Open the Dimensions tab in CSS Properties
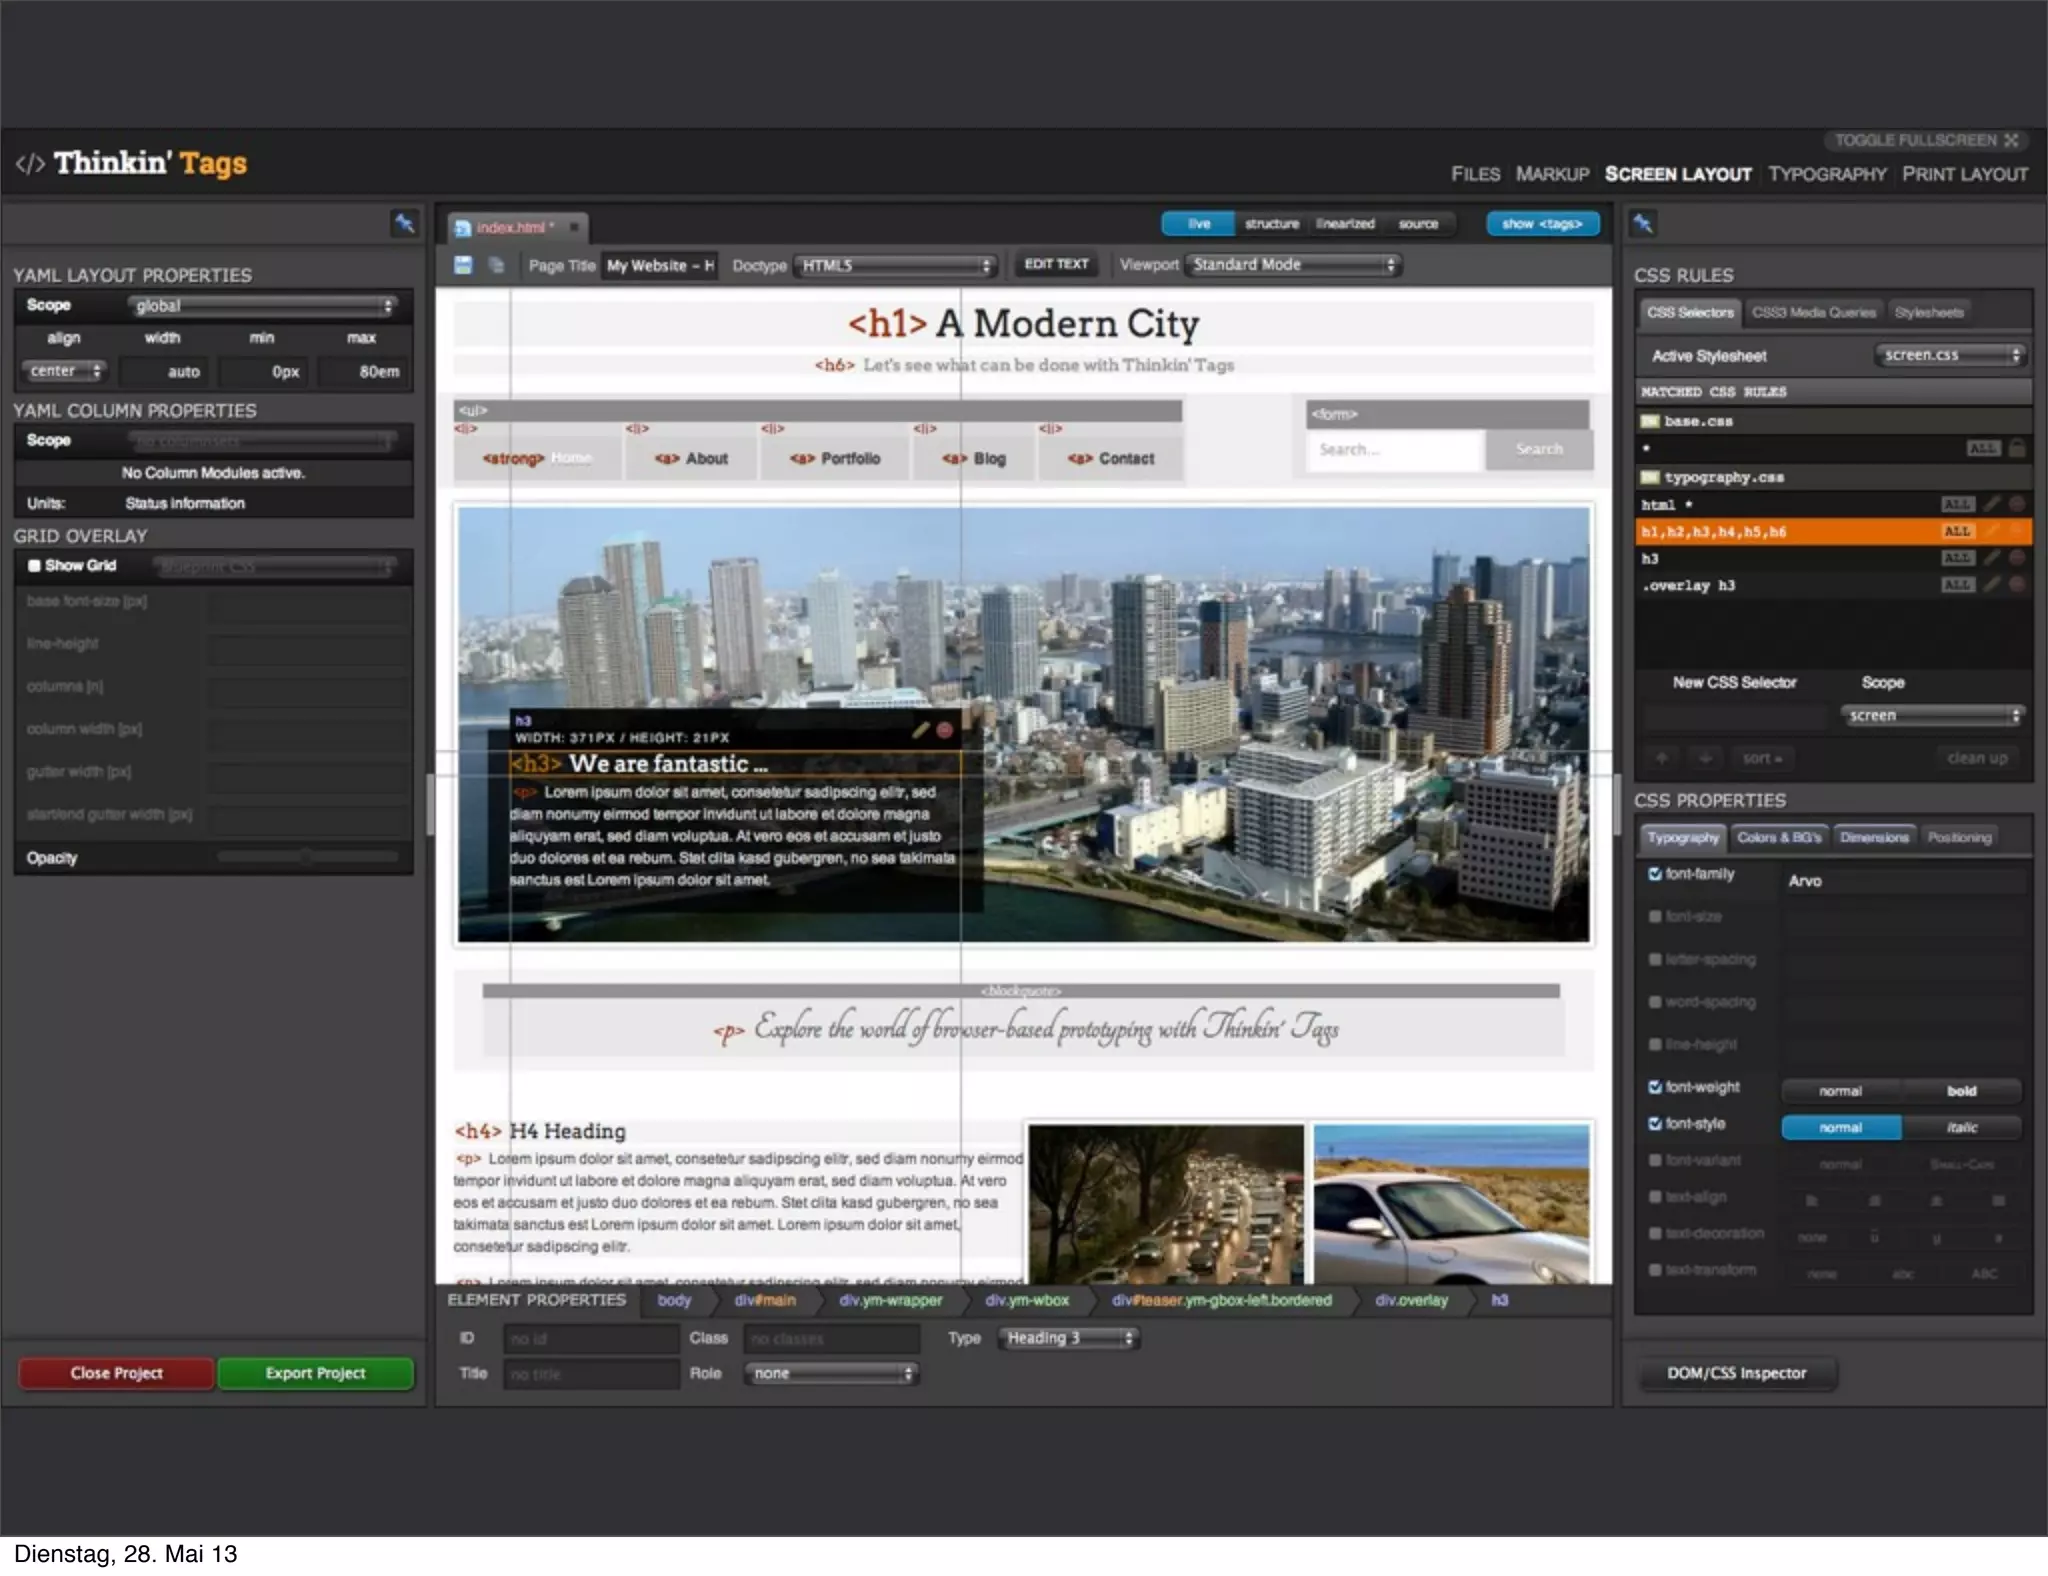The image size is (2048, 1576). point(1873,837)
